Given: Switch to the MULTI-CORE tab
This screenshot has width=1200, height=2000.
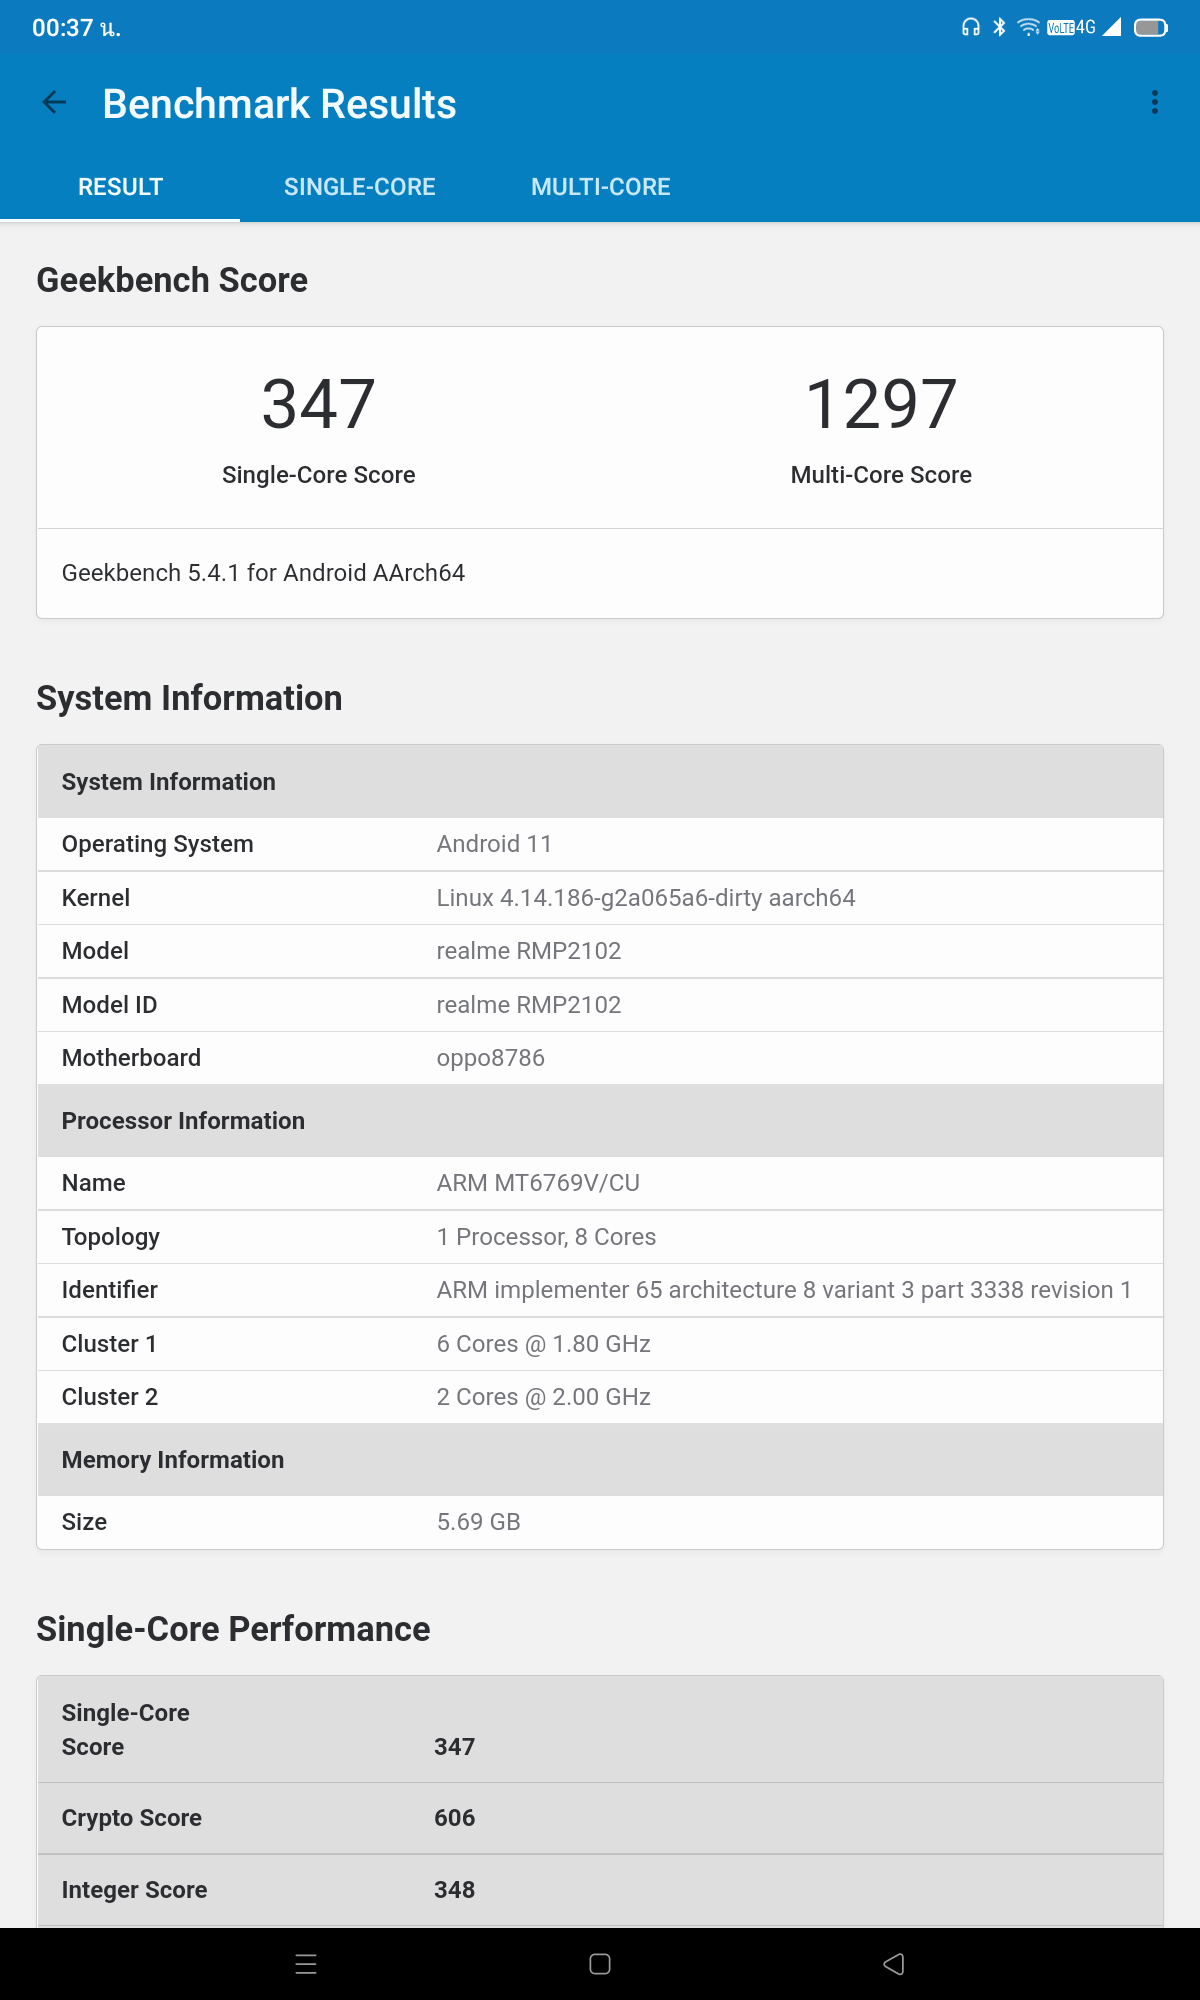Looking at the screenshot, I should click(600, 187).
